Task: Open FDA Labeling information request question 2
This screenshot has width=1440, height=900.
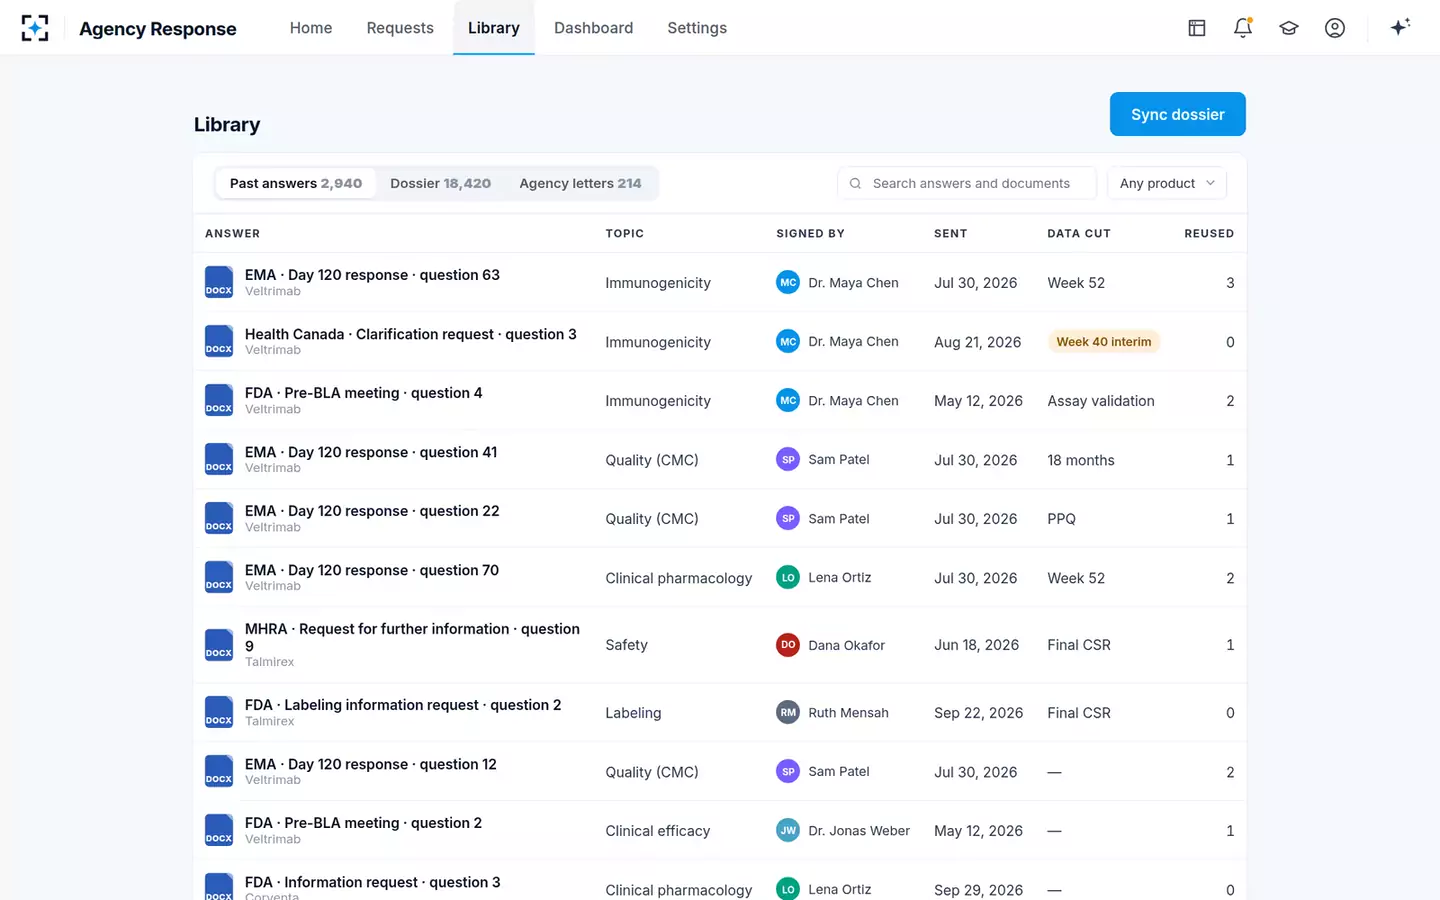Action: pos(403,705)
